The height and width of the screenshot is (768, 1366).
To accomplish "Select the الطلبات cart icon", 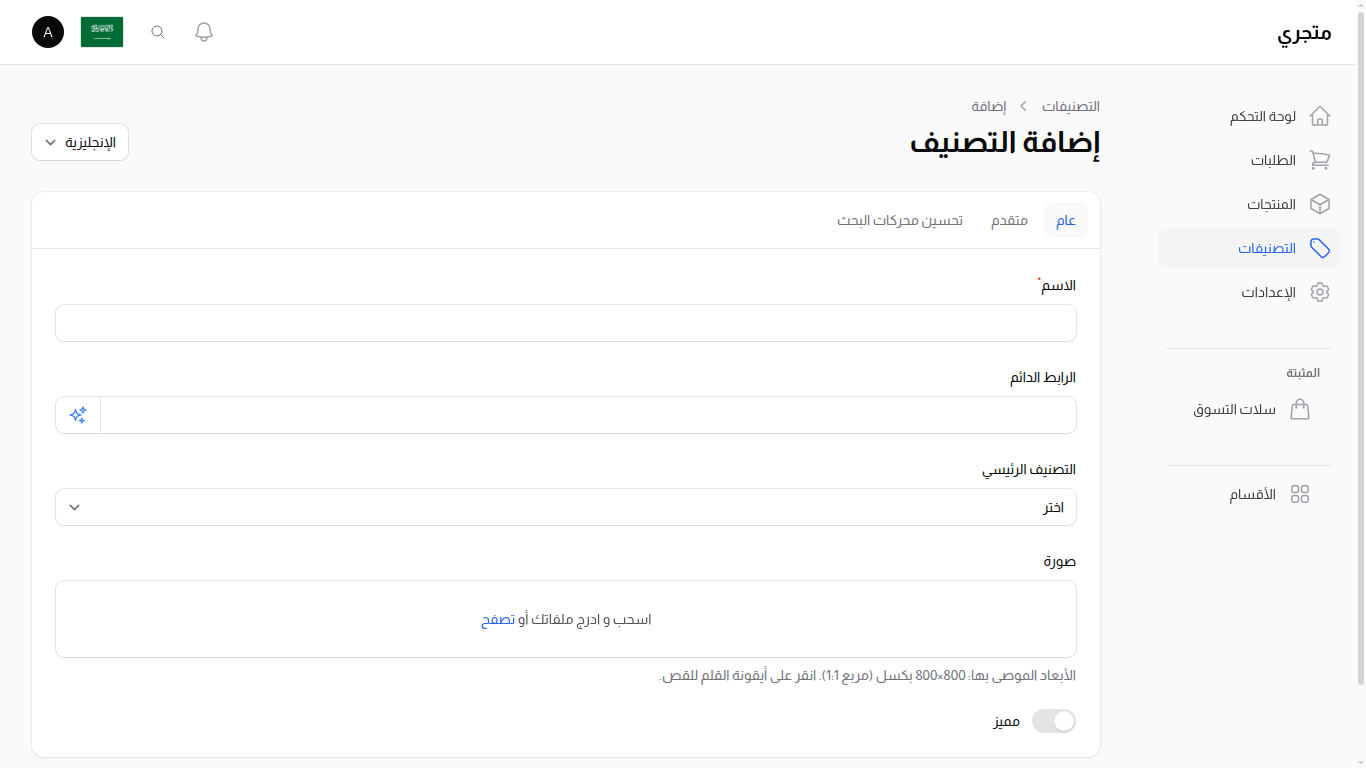I will pos(1320,160).
